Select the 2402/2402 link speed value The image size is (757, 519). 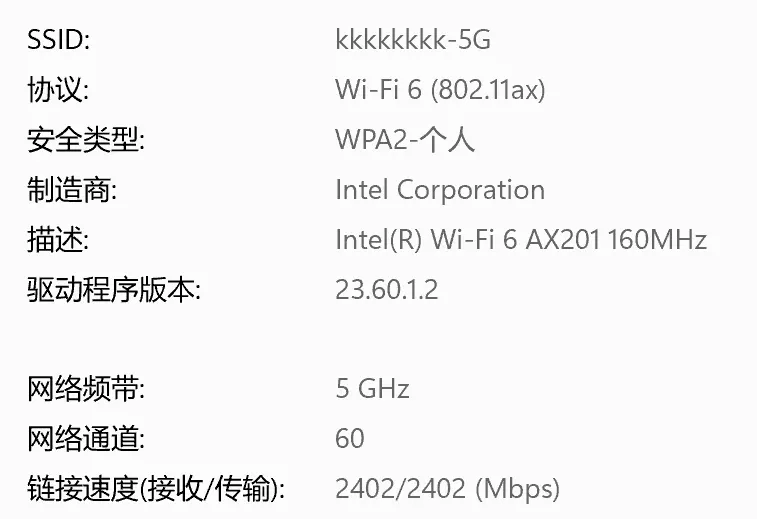point(400,489)
